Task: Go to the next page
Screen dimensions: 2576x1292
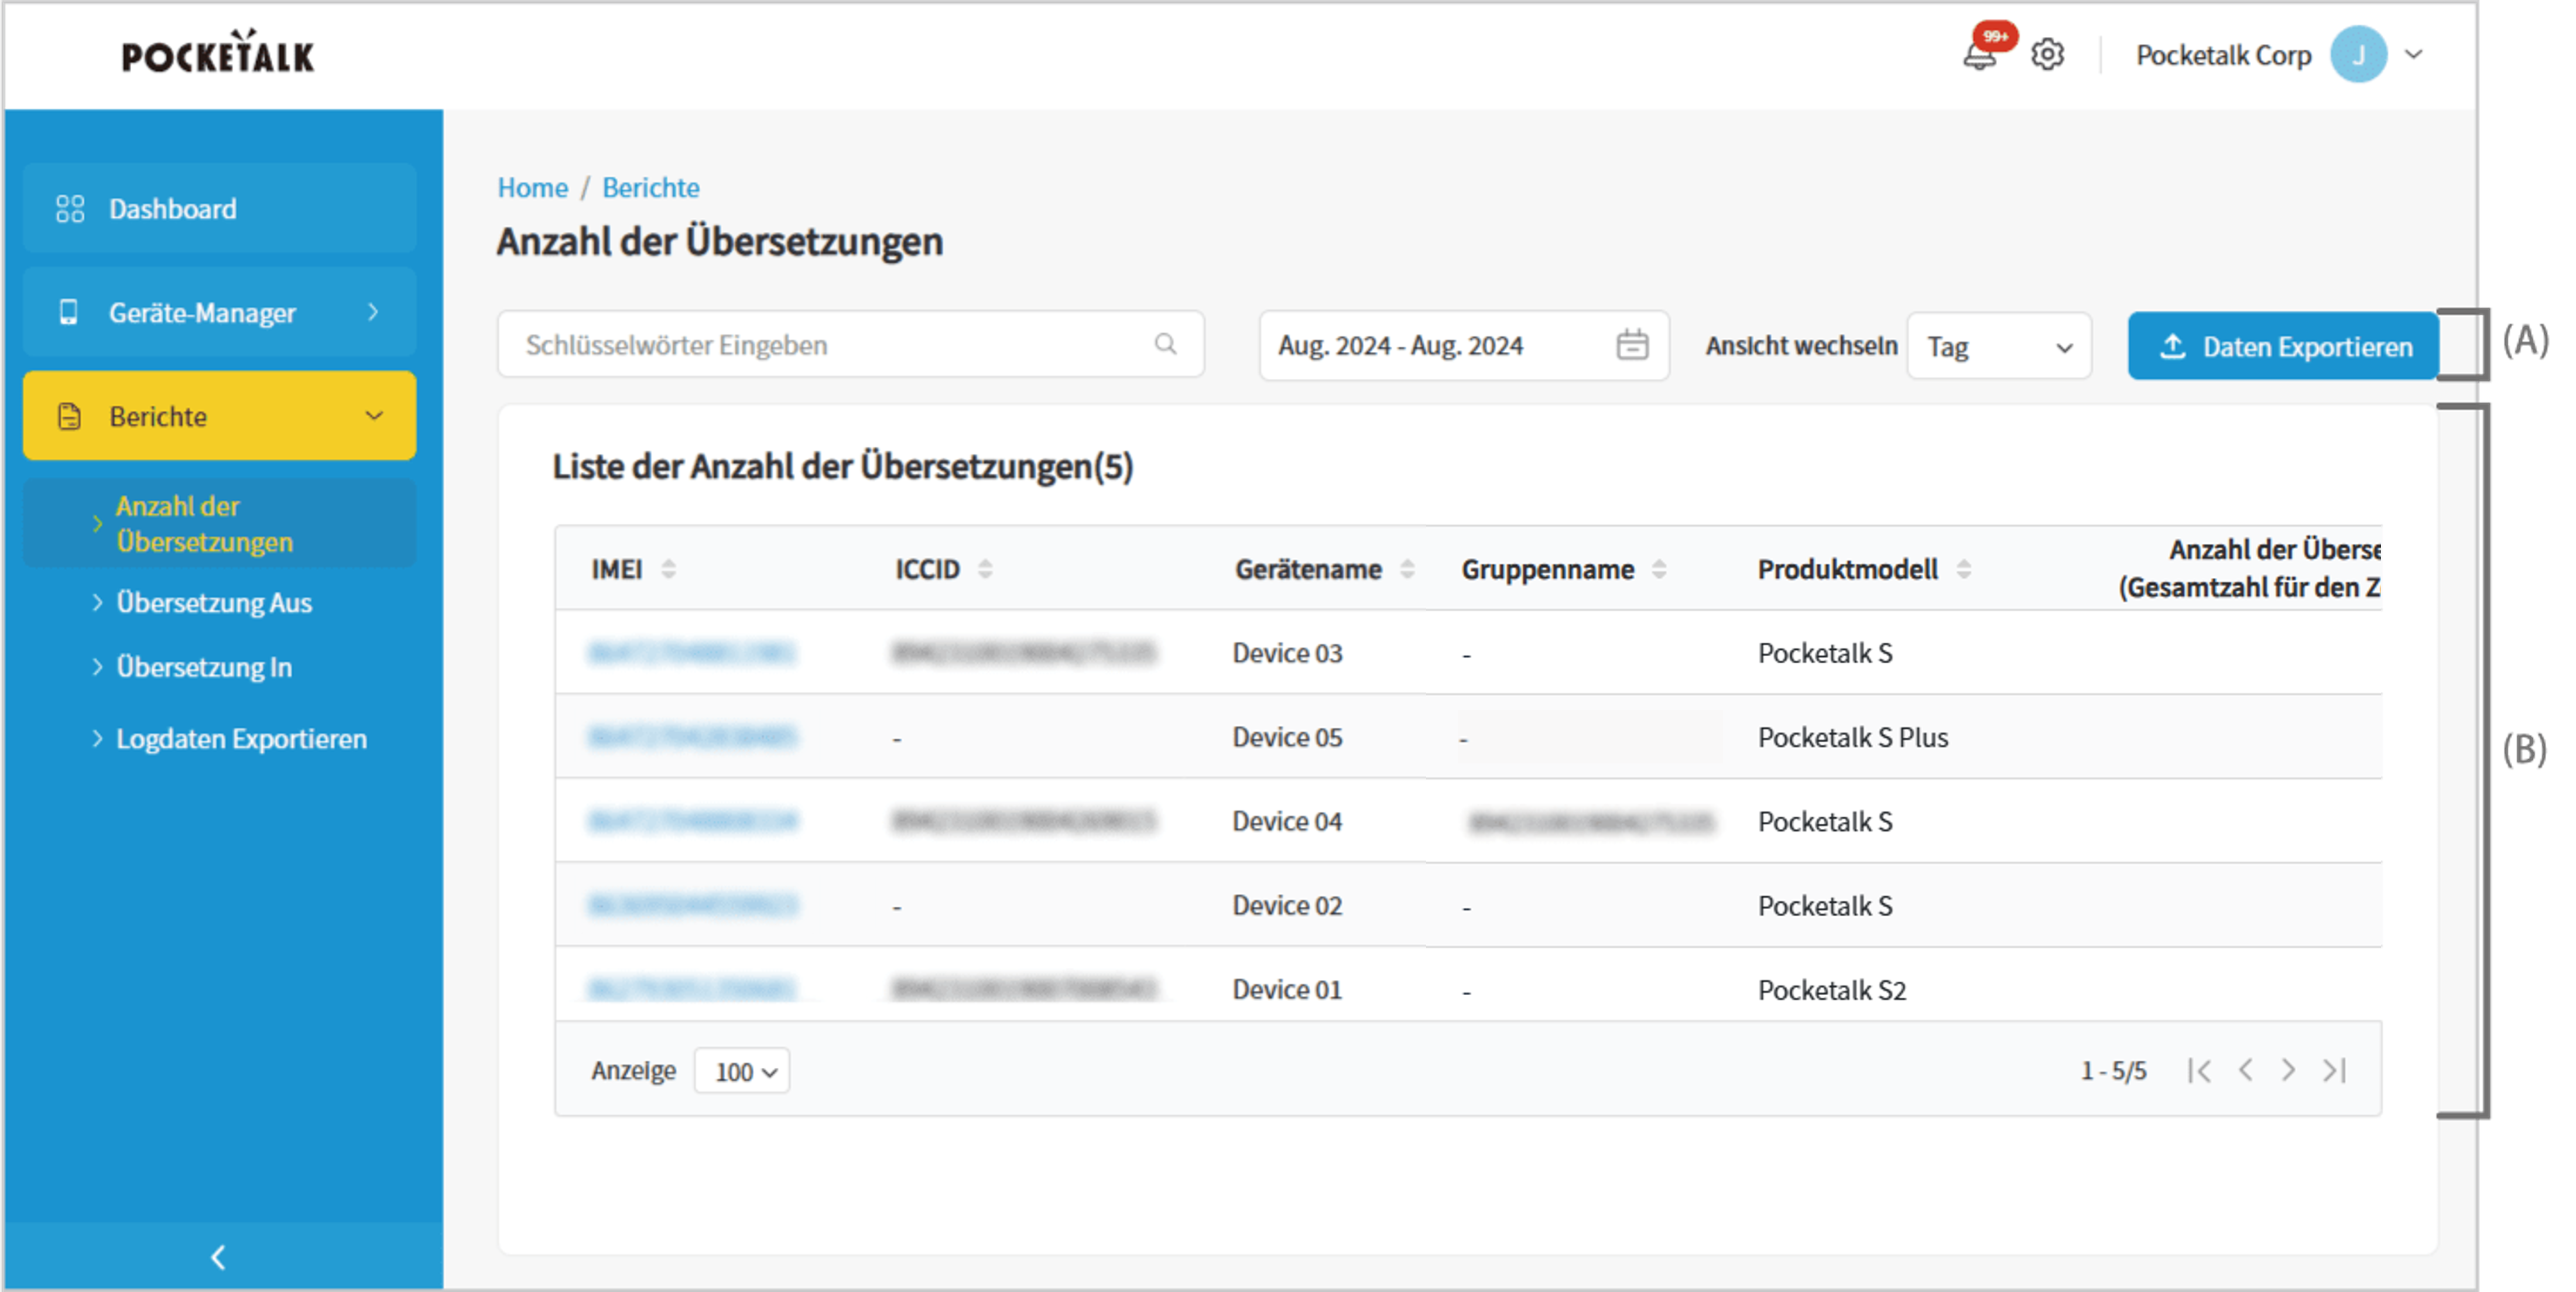Action: point(2289,1071)
